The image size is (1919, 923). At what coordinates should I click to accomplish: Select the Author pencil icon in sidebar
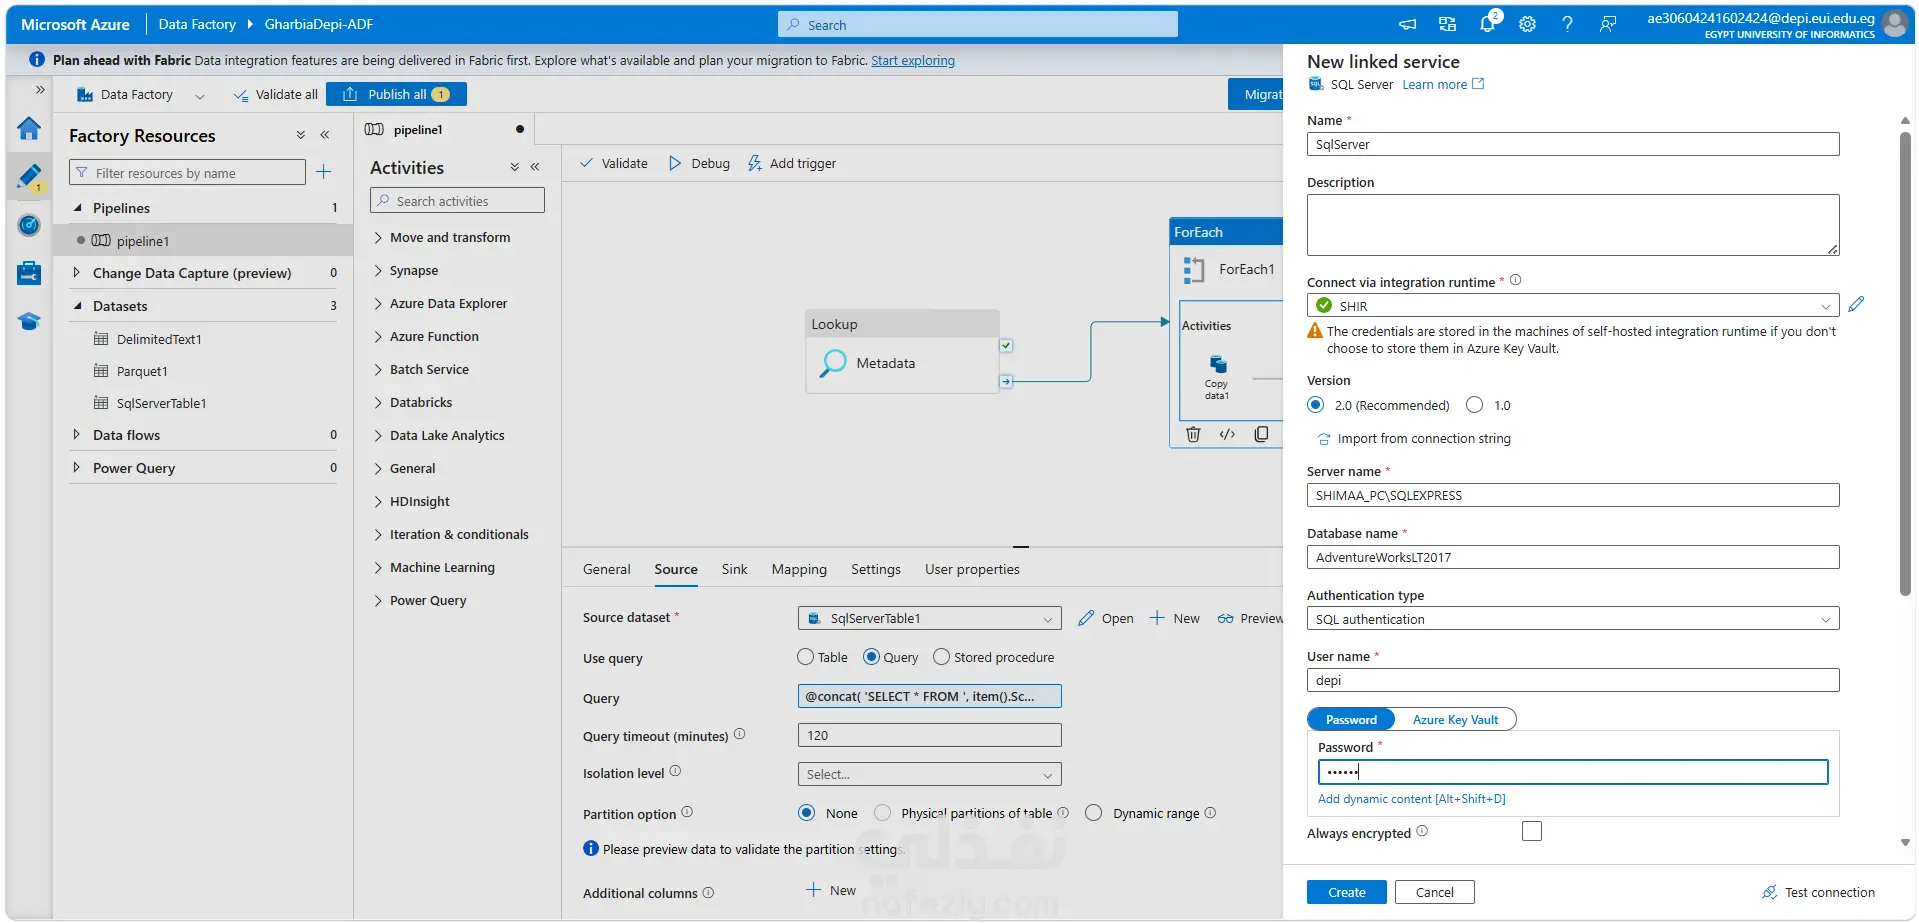click(29, 177)
